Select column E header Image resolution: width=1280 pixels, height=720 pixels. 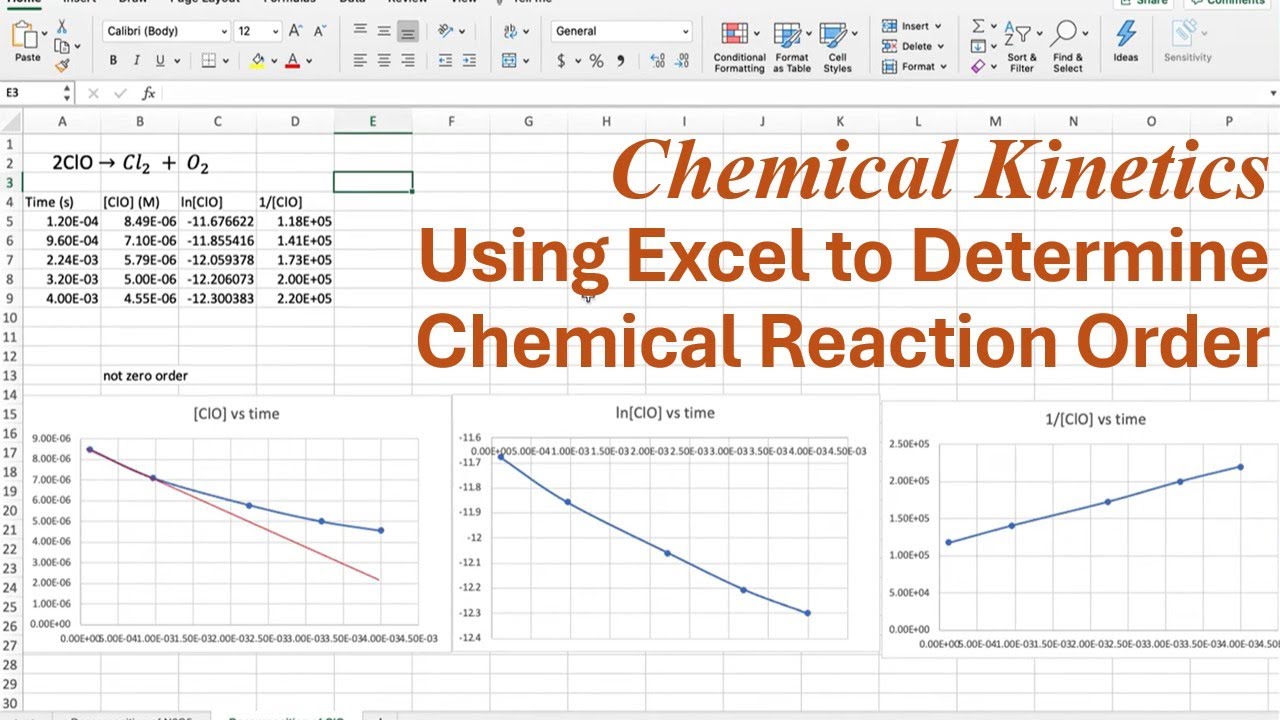click(x=373, y=122)
